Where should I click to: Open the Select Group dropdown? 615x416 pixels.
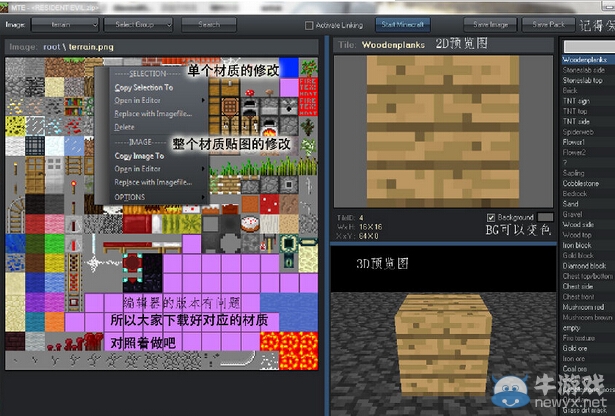(138, 25)
